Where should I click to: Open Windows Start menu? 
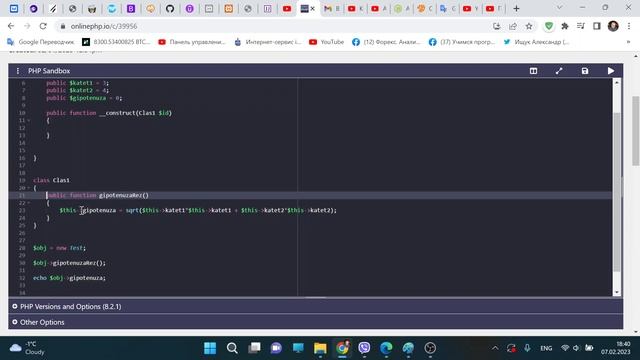click(x=210, y=348)
